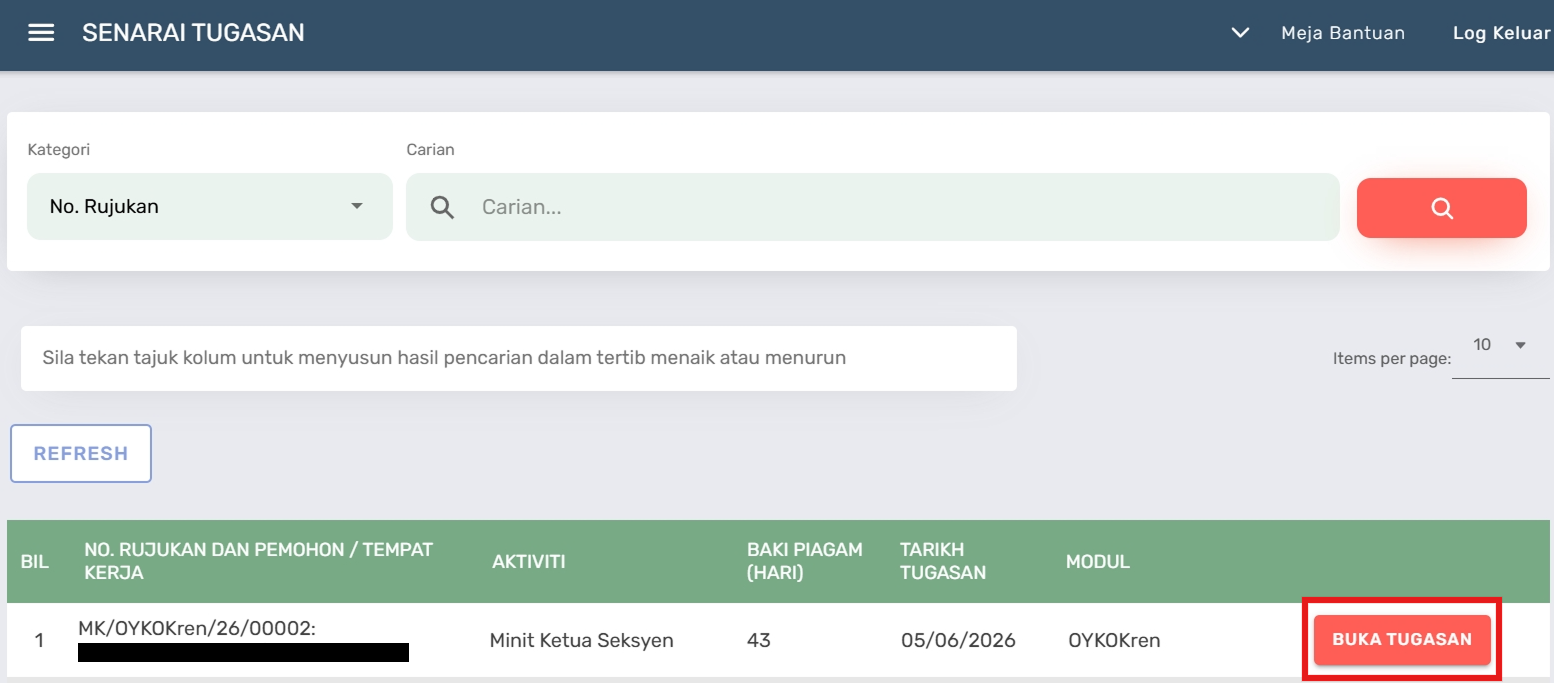Click the magnifier icon inside Carian field
Image resolution: width=1554 pixels, height=683 pixels.
point(442,207)
